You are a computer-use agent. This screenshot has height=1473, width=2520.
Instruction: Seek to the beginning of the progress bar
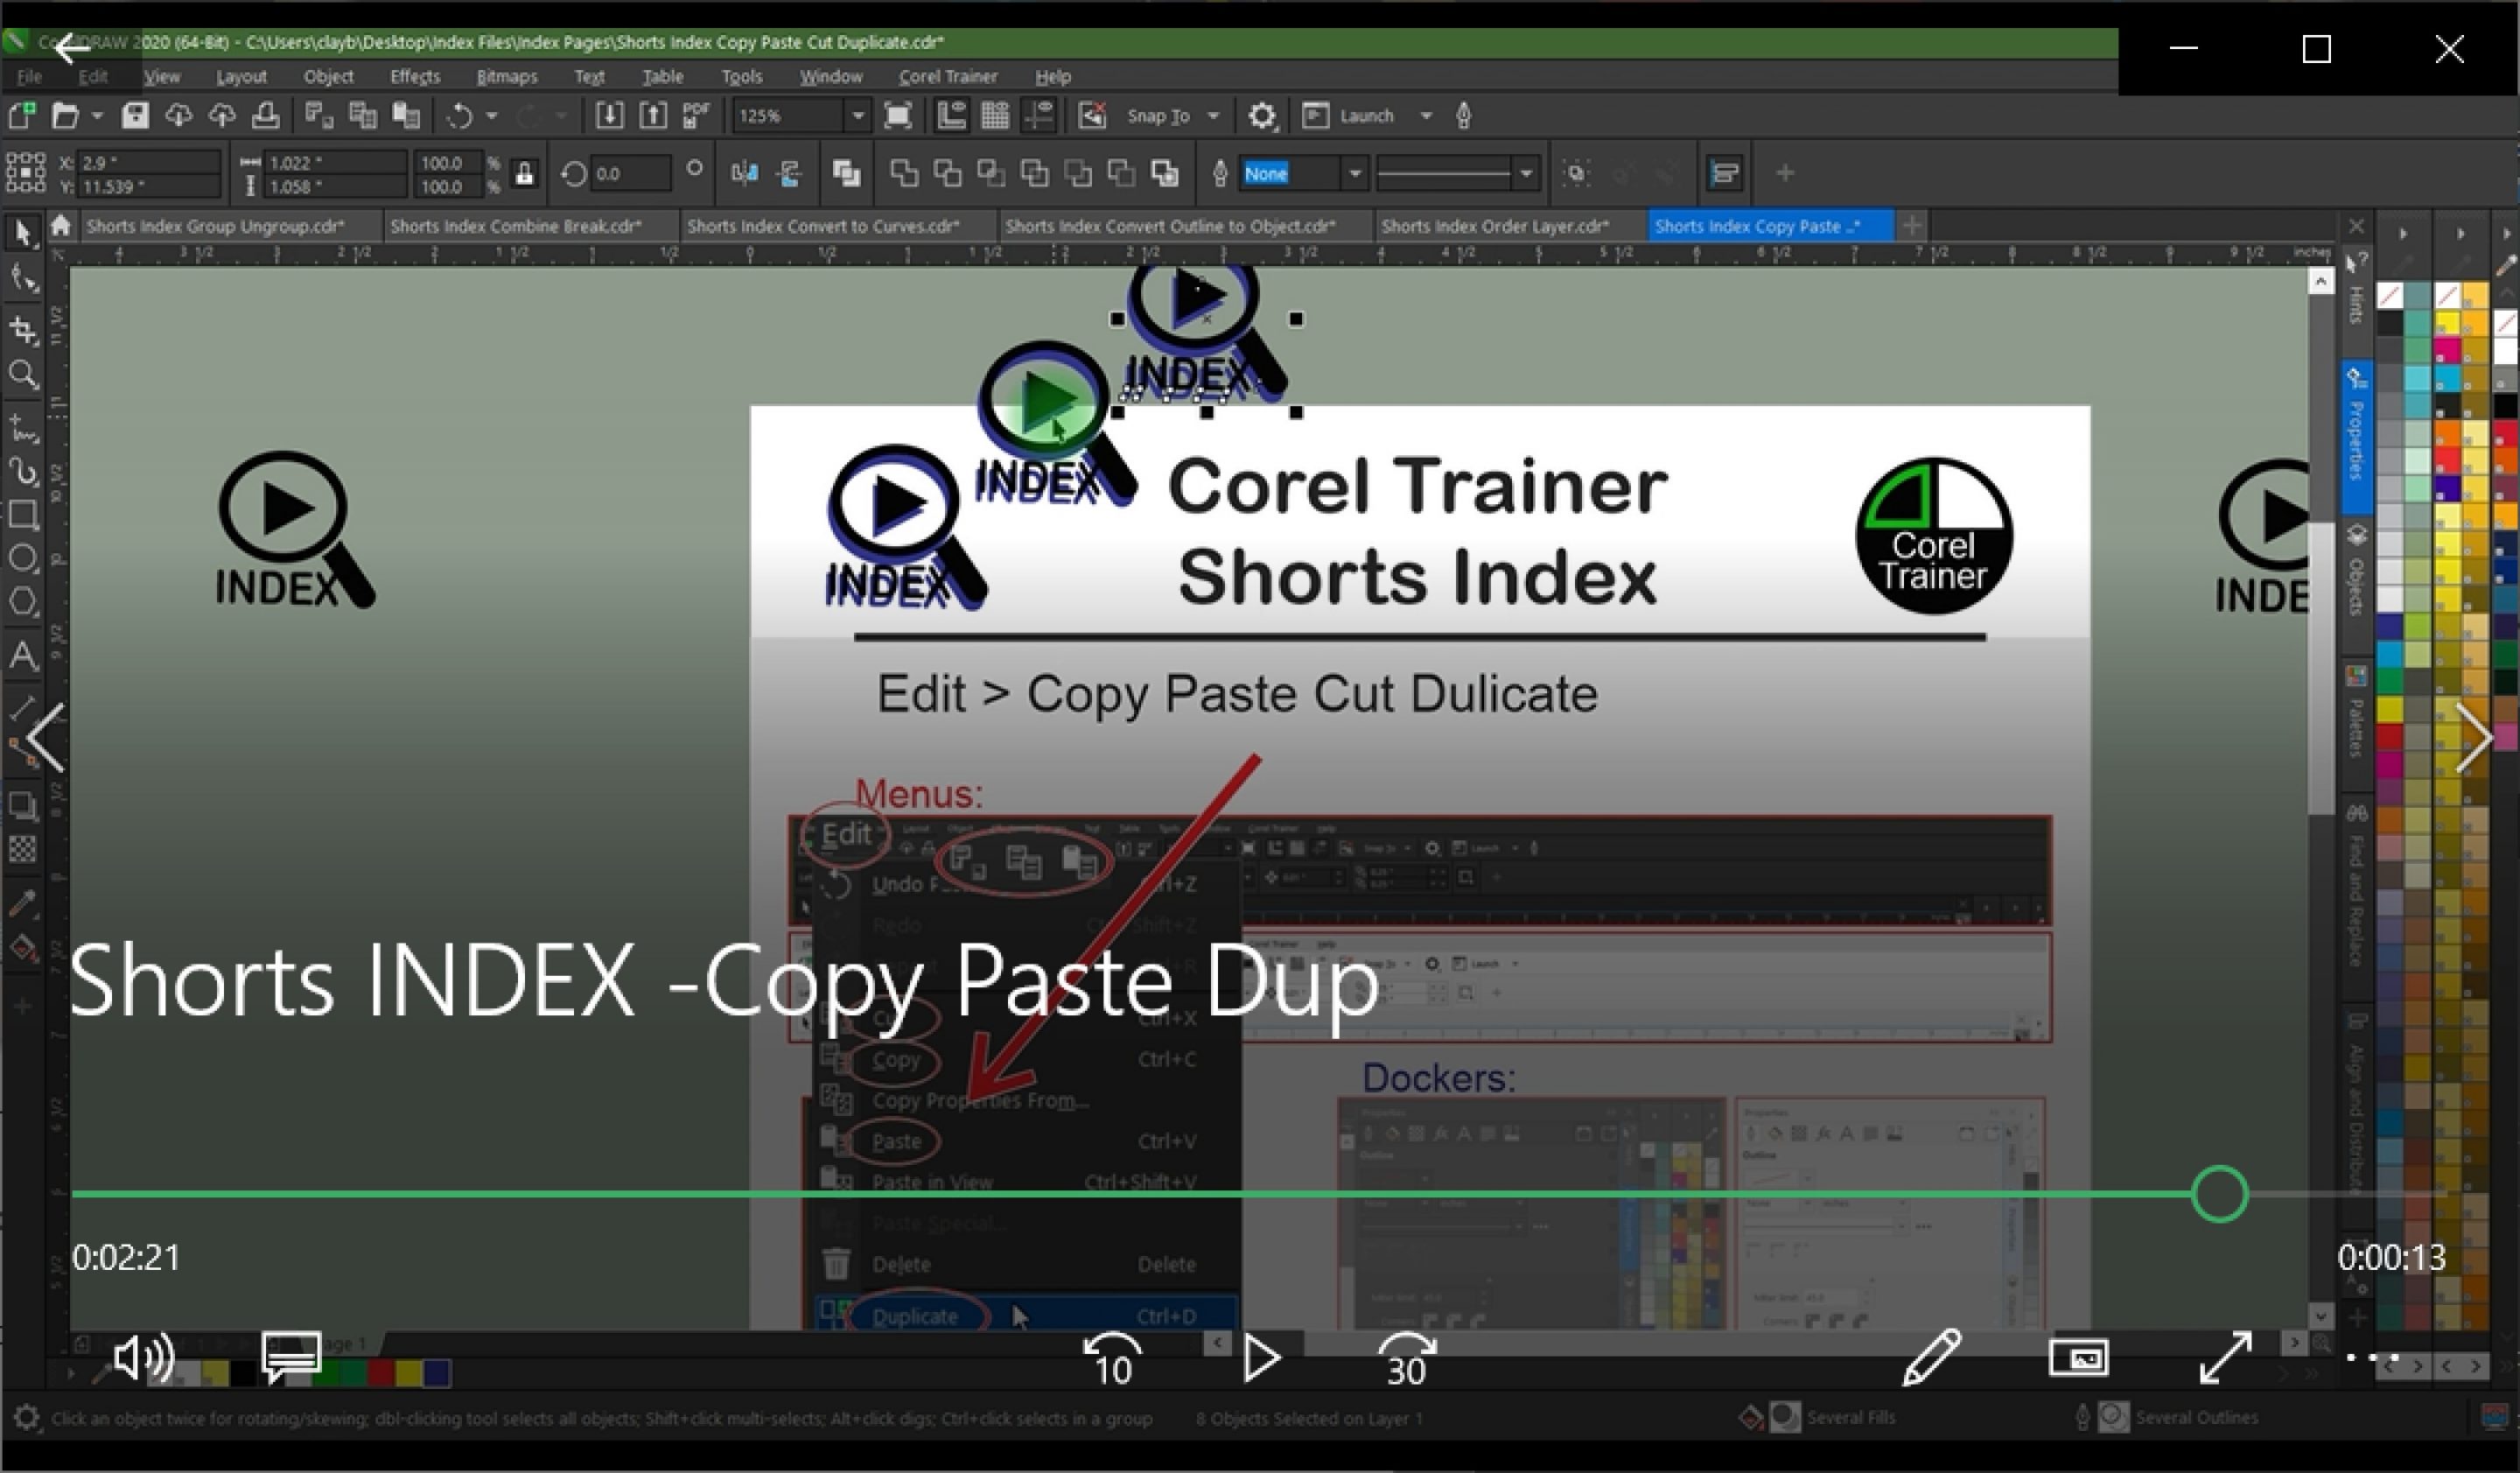pyautogui.click(x=74, y=1194)
